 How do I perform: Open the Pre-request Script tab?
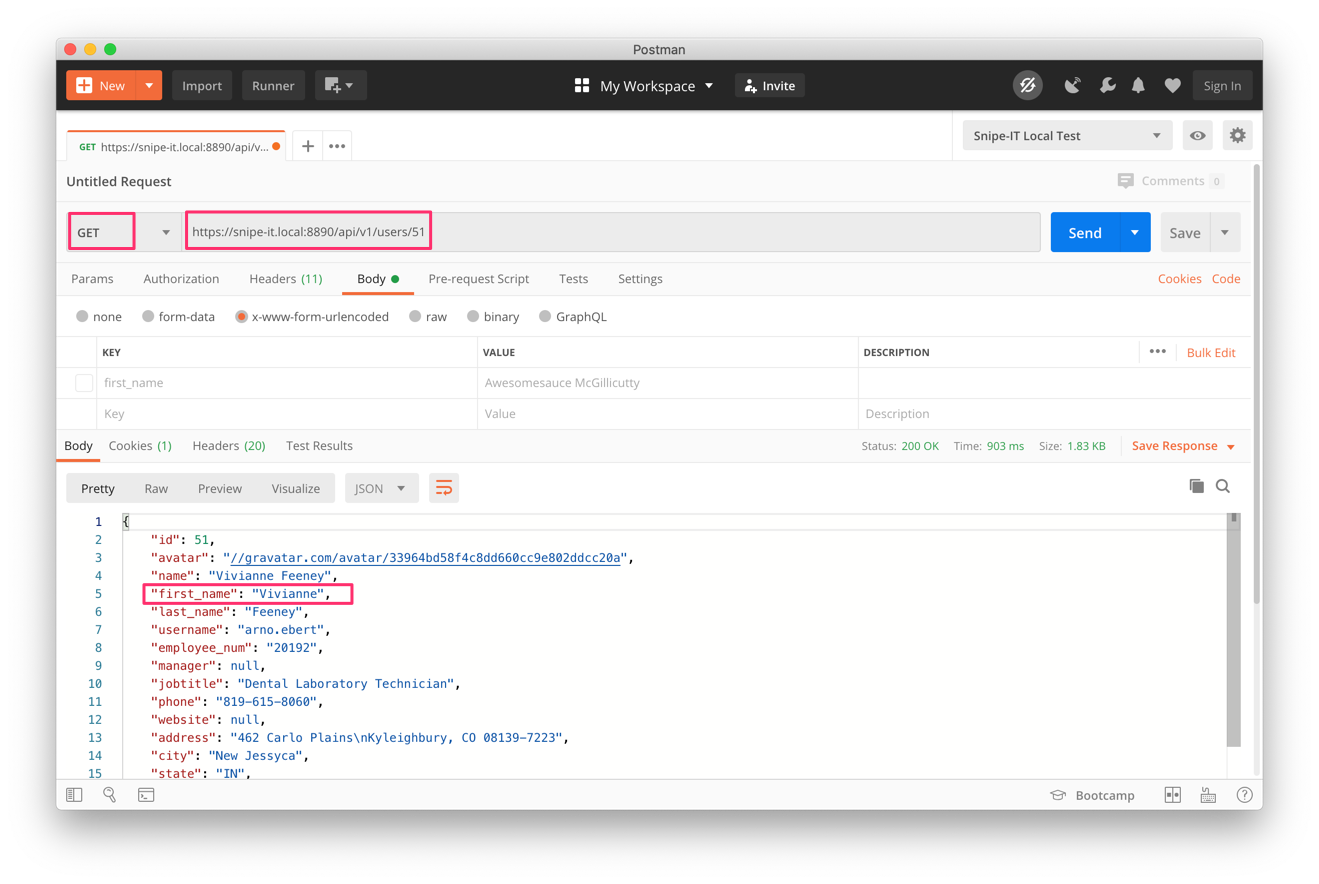click(x=478, y=279)
